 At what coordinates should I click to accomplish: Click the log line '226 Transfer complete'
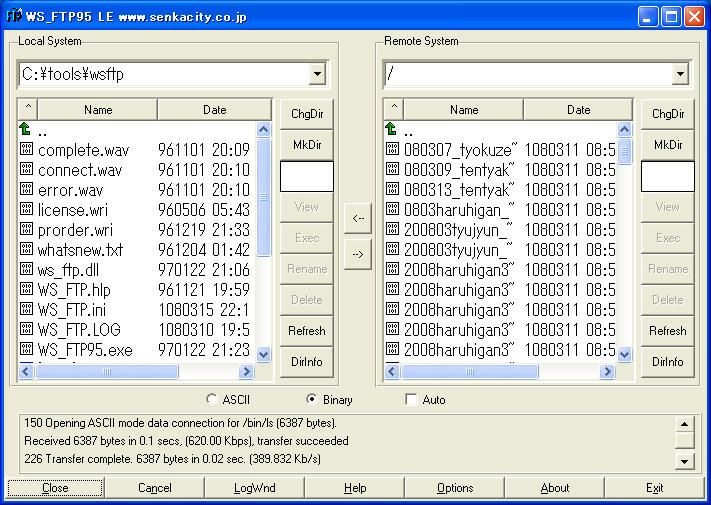click(172, 459)
